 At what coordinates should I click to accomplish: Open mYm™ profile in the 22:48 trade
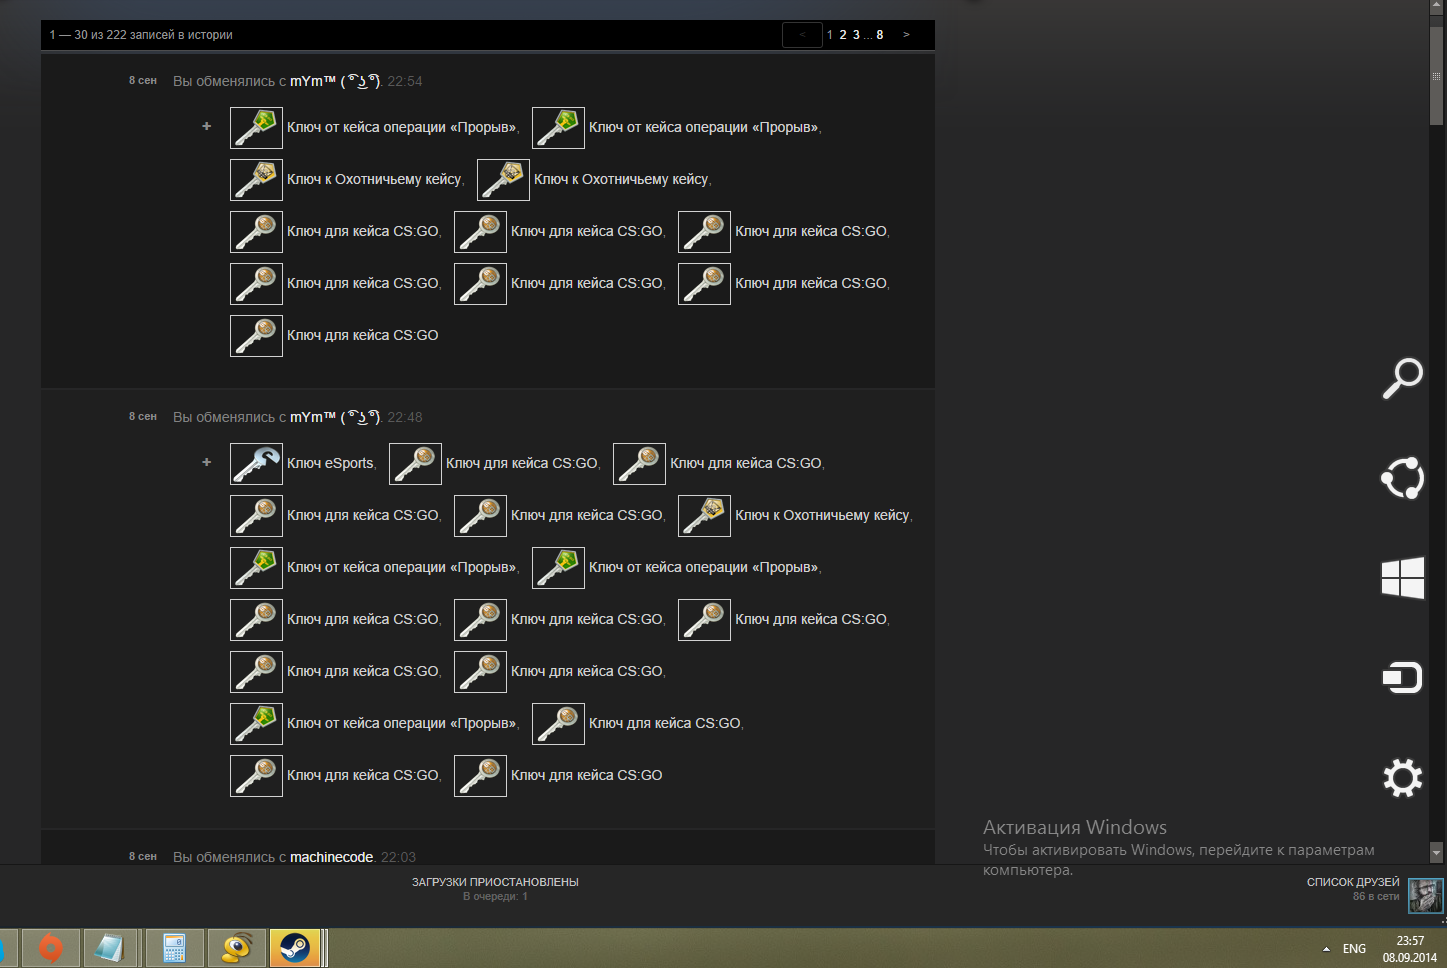(335, 417)
